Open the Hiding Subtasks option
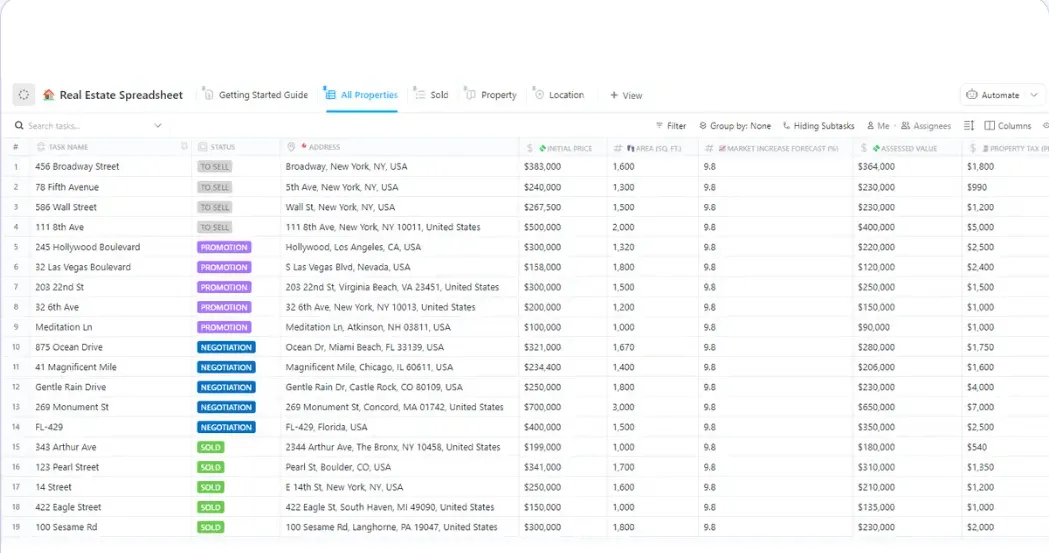1049x553 pixels. click(x=818, y=126)
